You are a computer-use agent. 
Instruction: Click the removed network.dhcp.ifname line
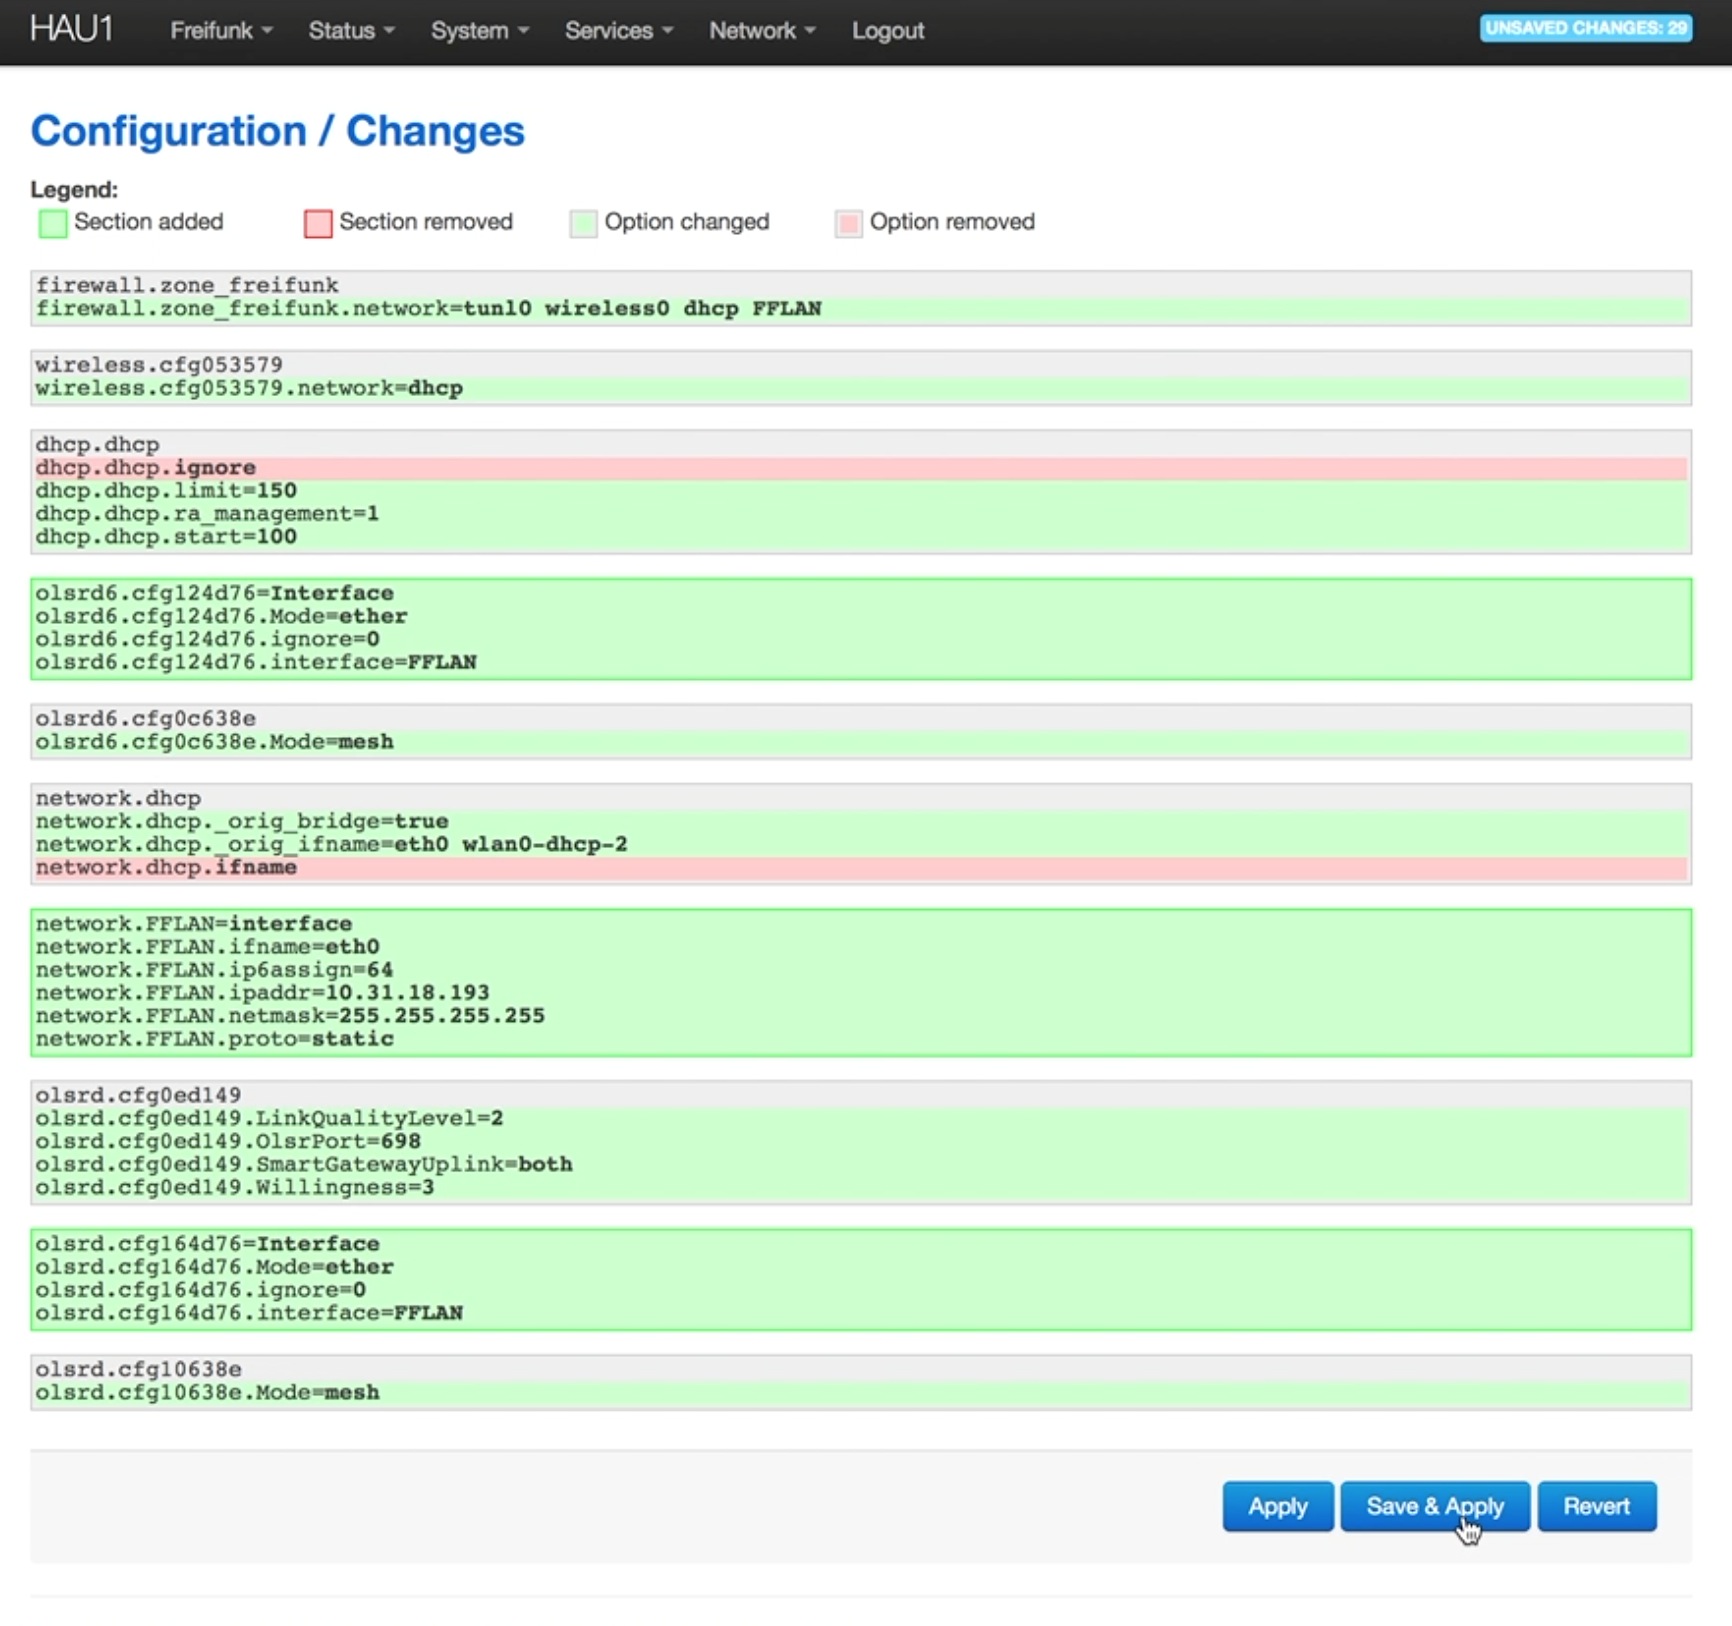point(166,868)
